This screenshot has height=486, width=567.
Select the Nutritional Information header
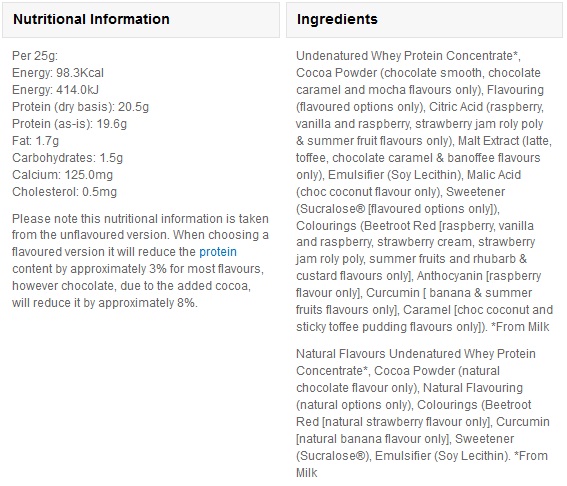[91, 19]
